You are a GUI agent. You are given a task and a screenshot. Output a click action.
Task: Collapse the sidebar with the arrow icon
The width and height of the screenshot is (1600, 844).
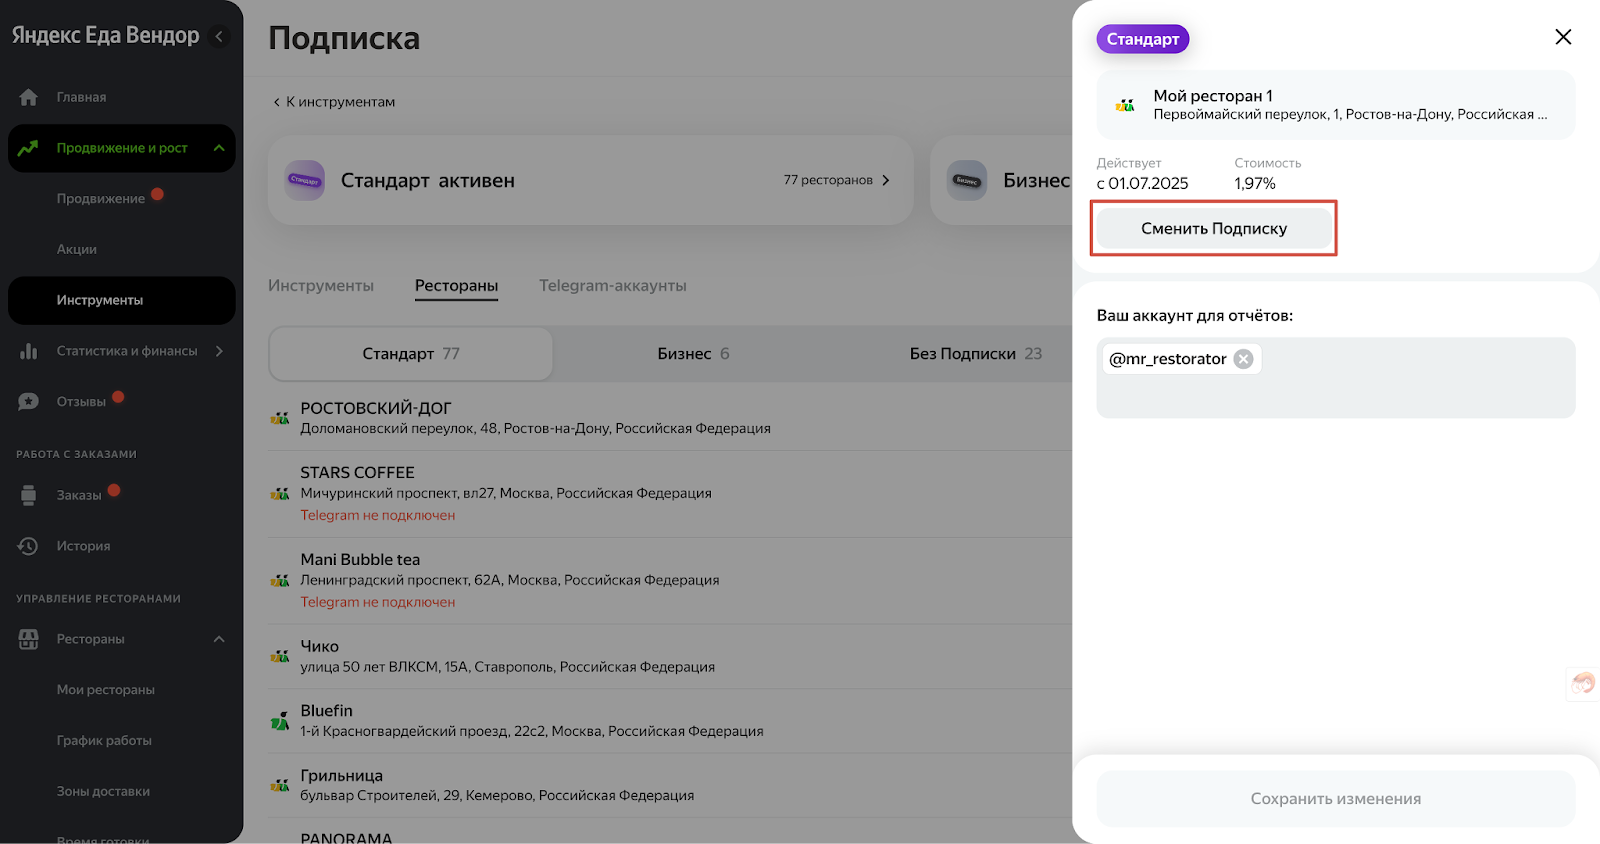219,36
